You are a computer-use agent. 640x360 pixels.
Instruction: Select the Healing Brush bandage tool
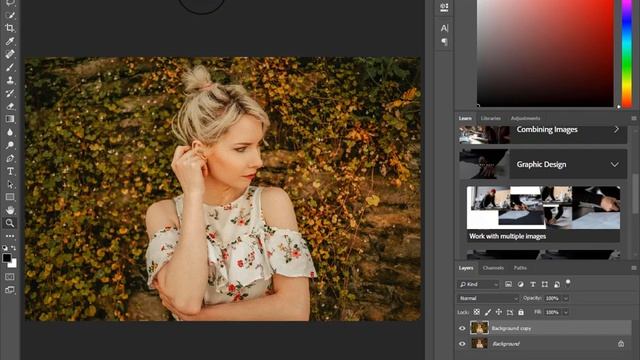click(x=10, y=54)
